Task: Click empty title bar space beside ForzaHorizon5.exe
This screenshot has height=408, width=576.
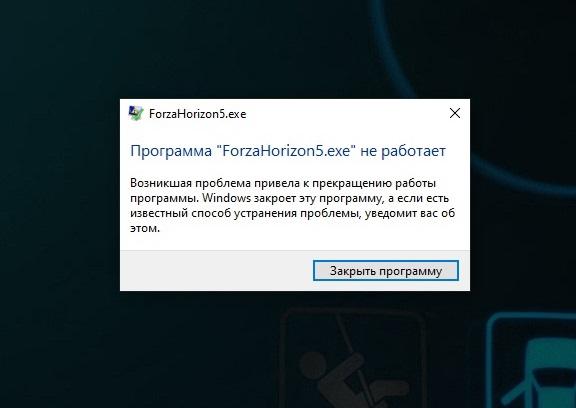Action: pos(345,114)
